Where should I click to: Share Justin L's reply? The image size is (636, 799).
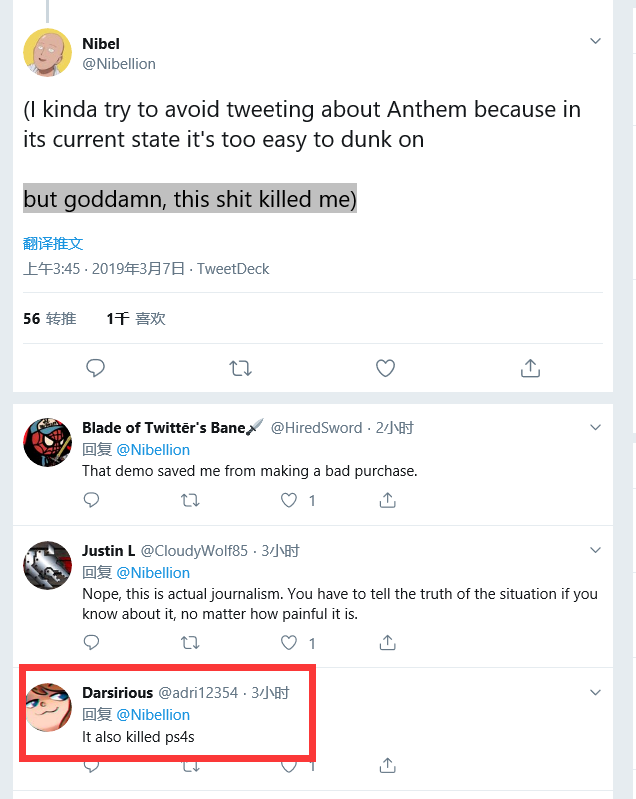pyautogui.click(x=387, y=642)
